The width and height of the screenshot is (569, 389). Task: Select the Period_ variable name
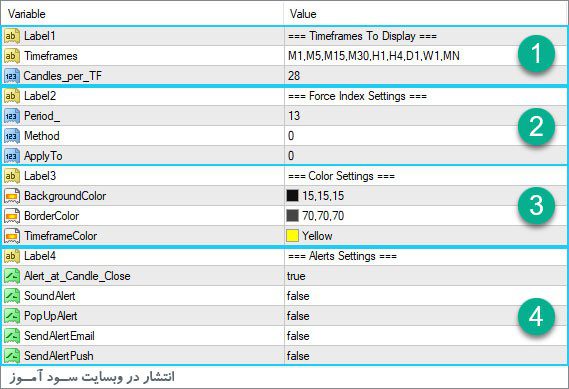[42, 116]
